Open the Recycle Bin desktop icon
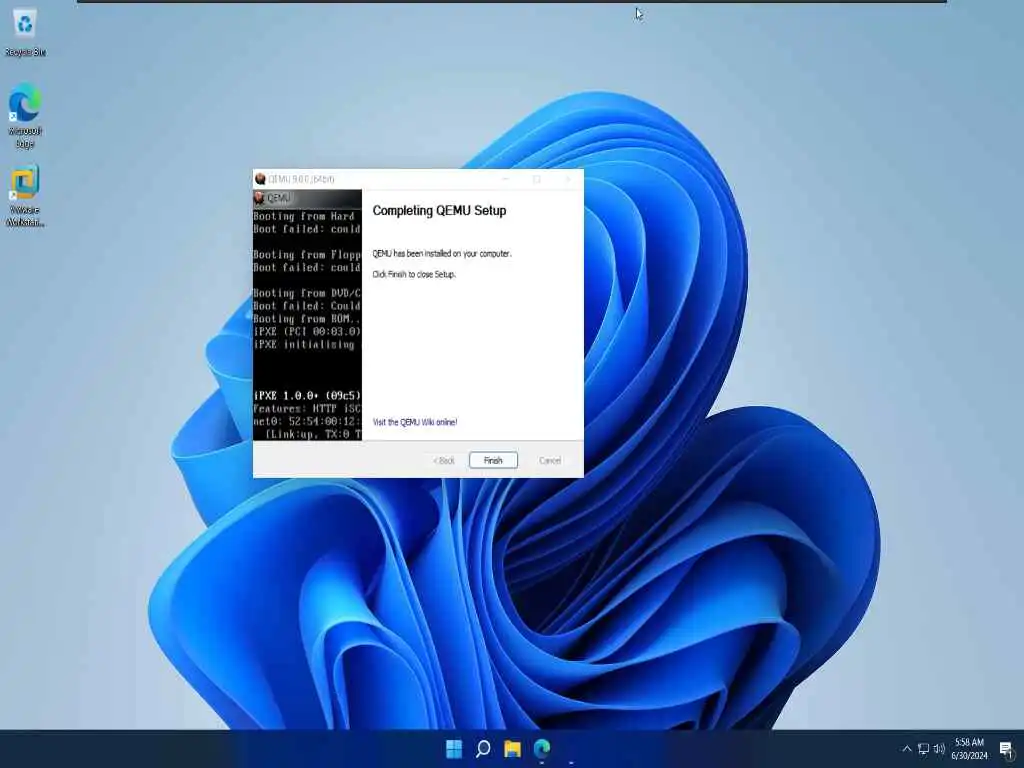The image size is (1024, 768). (x=25, y=33)
